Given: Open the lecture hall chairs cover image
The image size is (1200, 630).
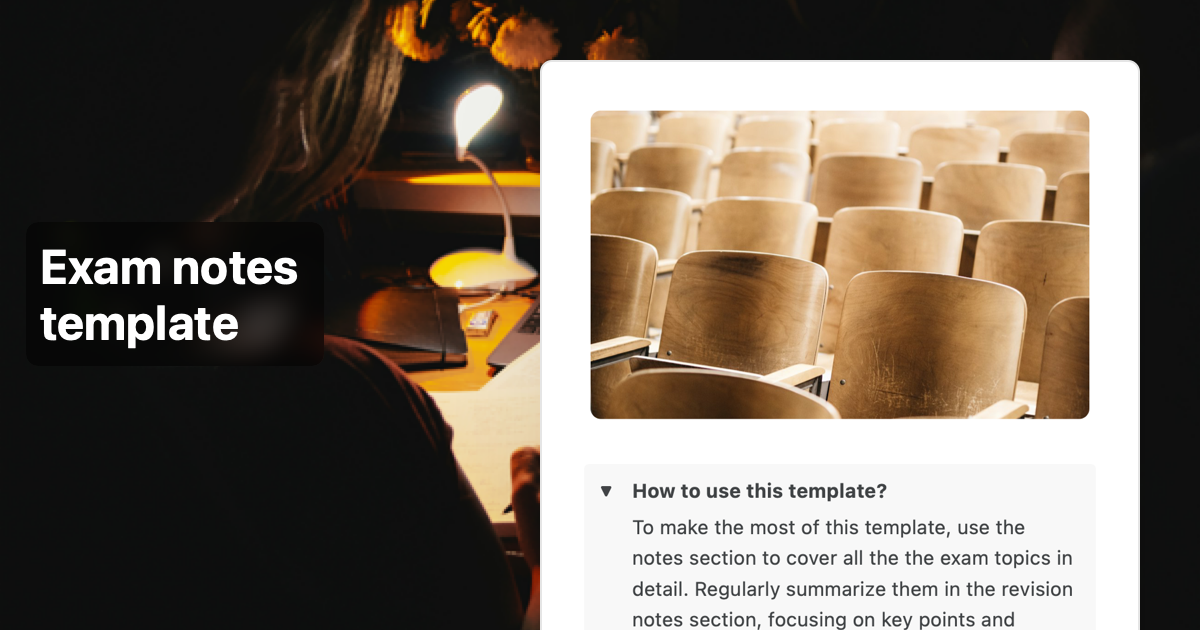Looking at the screenshot, I should pyautogui.click(x=840, y=264).
